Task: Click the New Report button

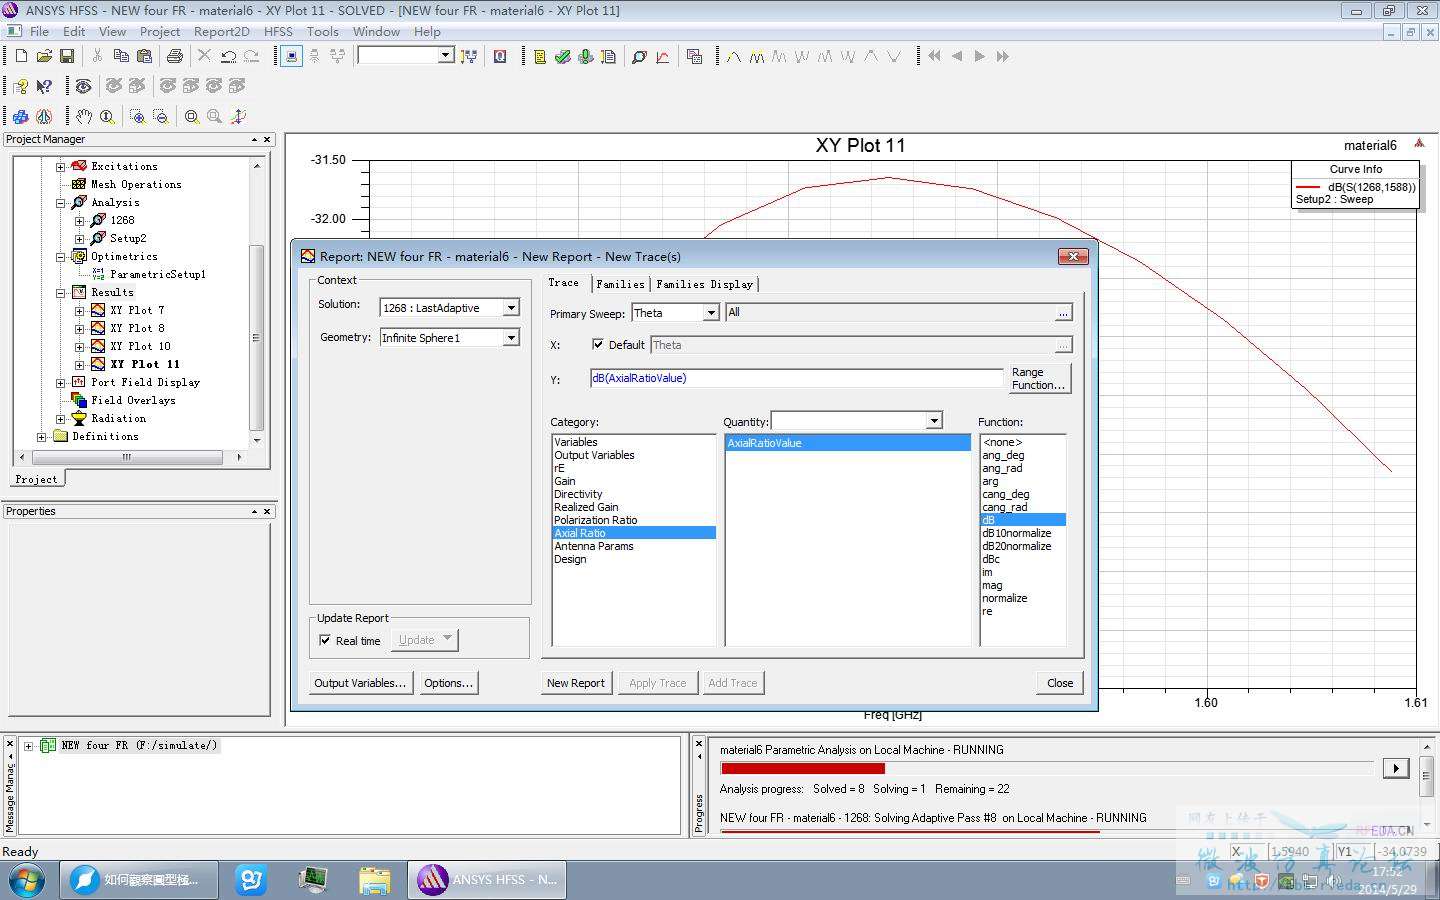Action: tap(576, 683)
